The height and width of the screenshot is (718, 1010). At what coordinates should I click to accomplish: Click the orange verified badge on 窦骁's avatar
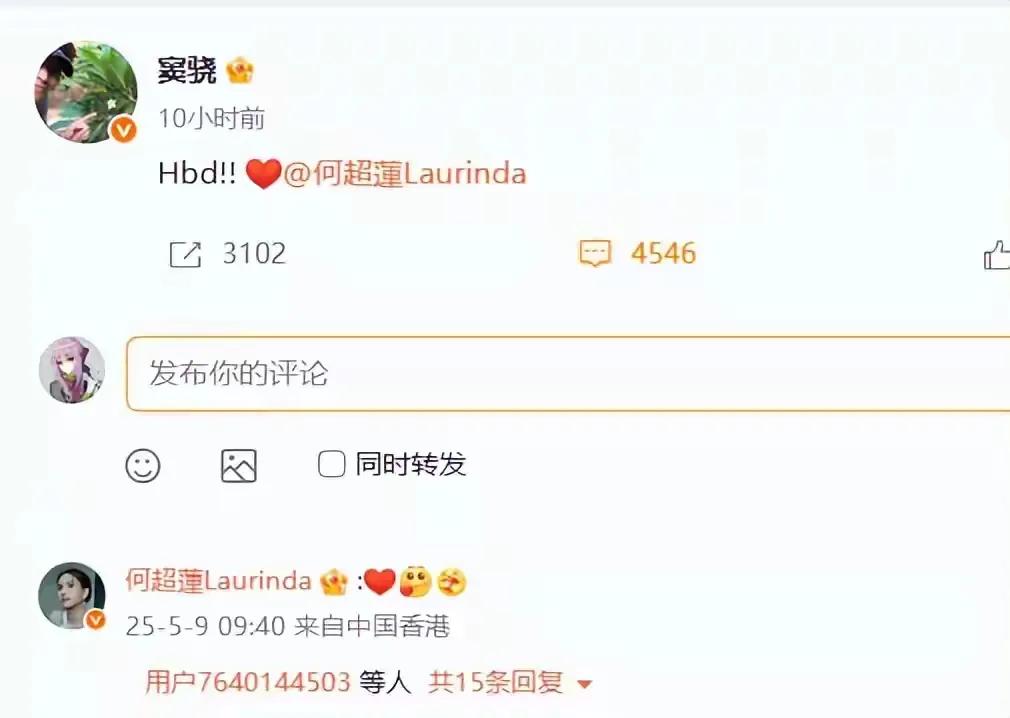pos(122,130)
